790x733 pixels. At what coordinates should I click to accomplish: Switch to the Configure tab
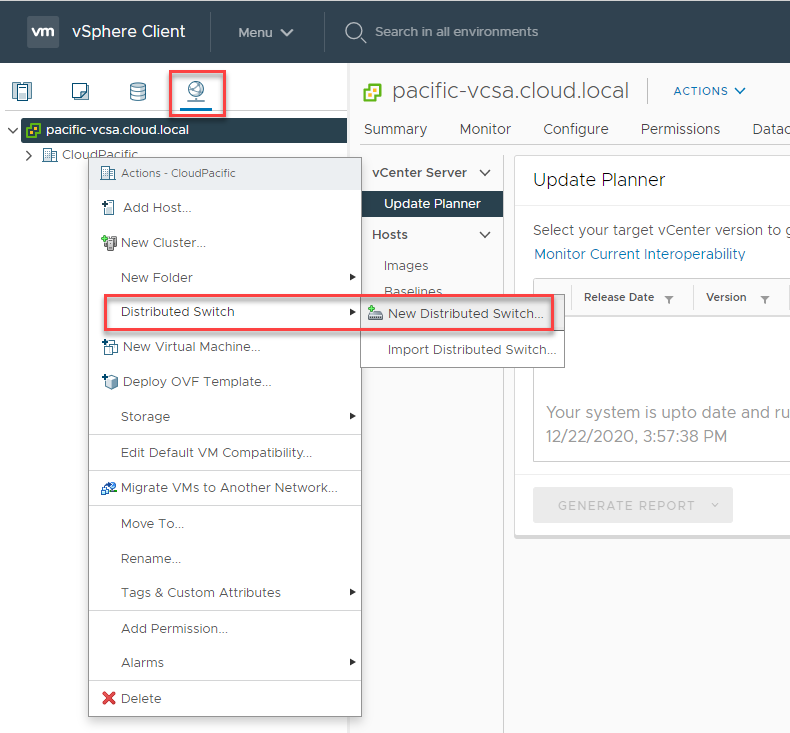click(x=576, y=129)
